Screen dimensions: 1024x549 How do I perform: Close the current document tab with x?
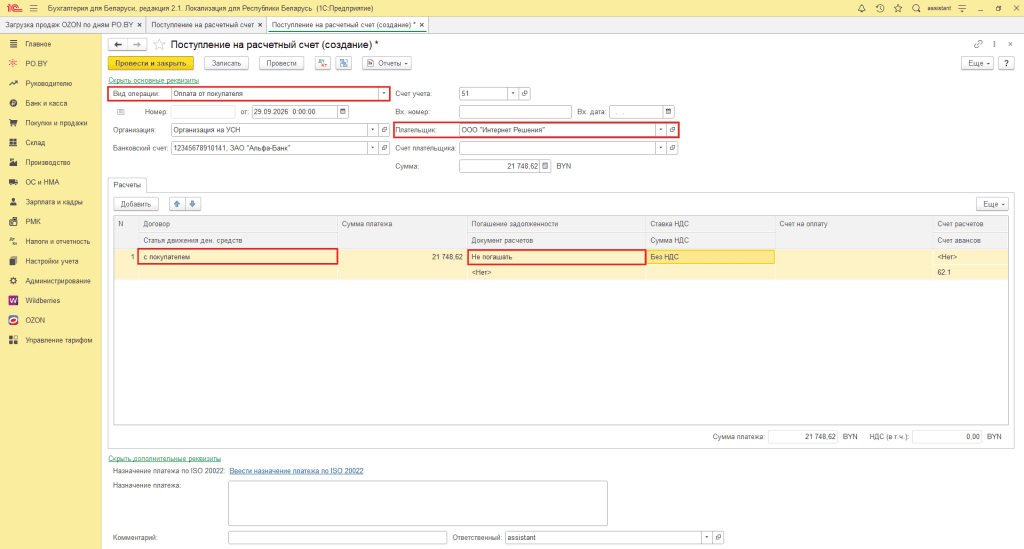pos(422,25)
